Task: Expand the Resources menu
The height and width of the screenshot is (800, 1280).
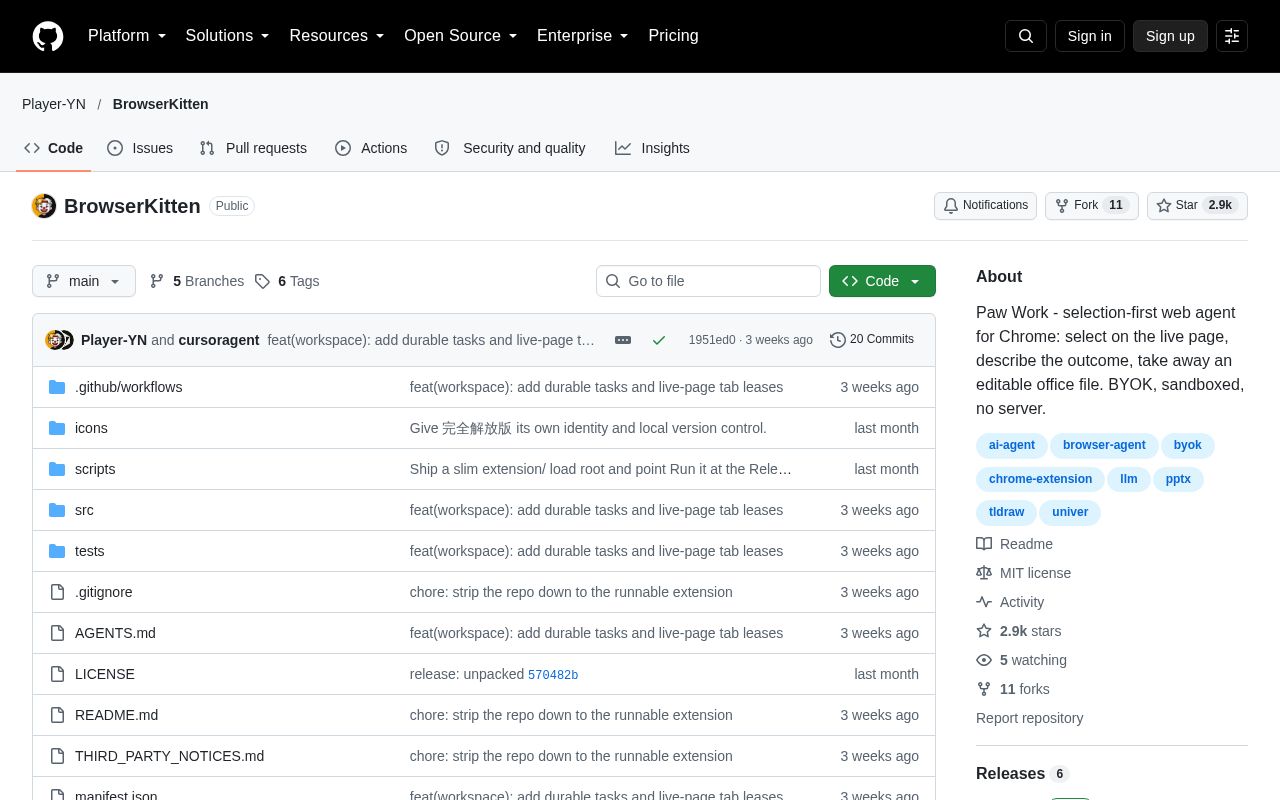Action: pos(337,36)
